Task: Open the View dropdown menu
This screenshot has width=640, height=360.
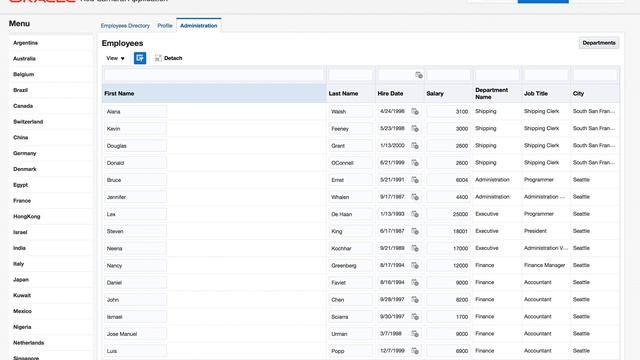Action: point(115,58)
